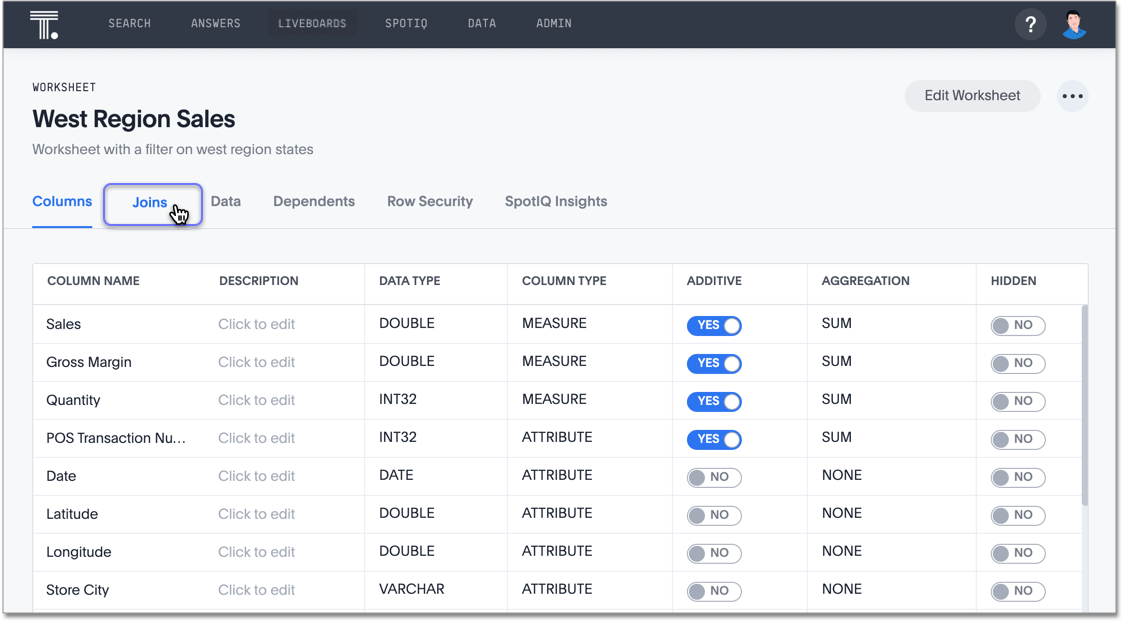1123x622 pixels.
Task: Edit description field for Sales column
Action: pyautogui.click(x=257, y=325)
